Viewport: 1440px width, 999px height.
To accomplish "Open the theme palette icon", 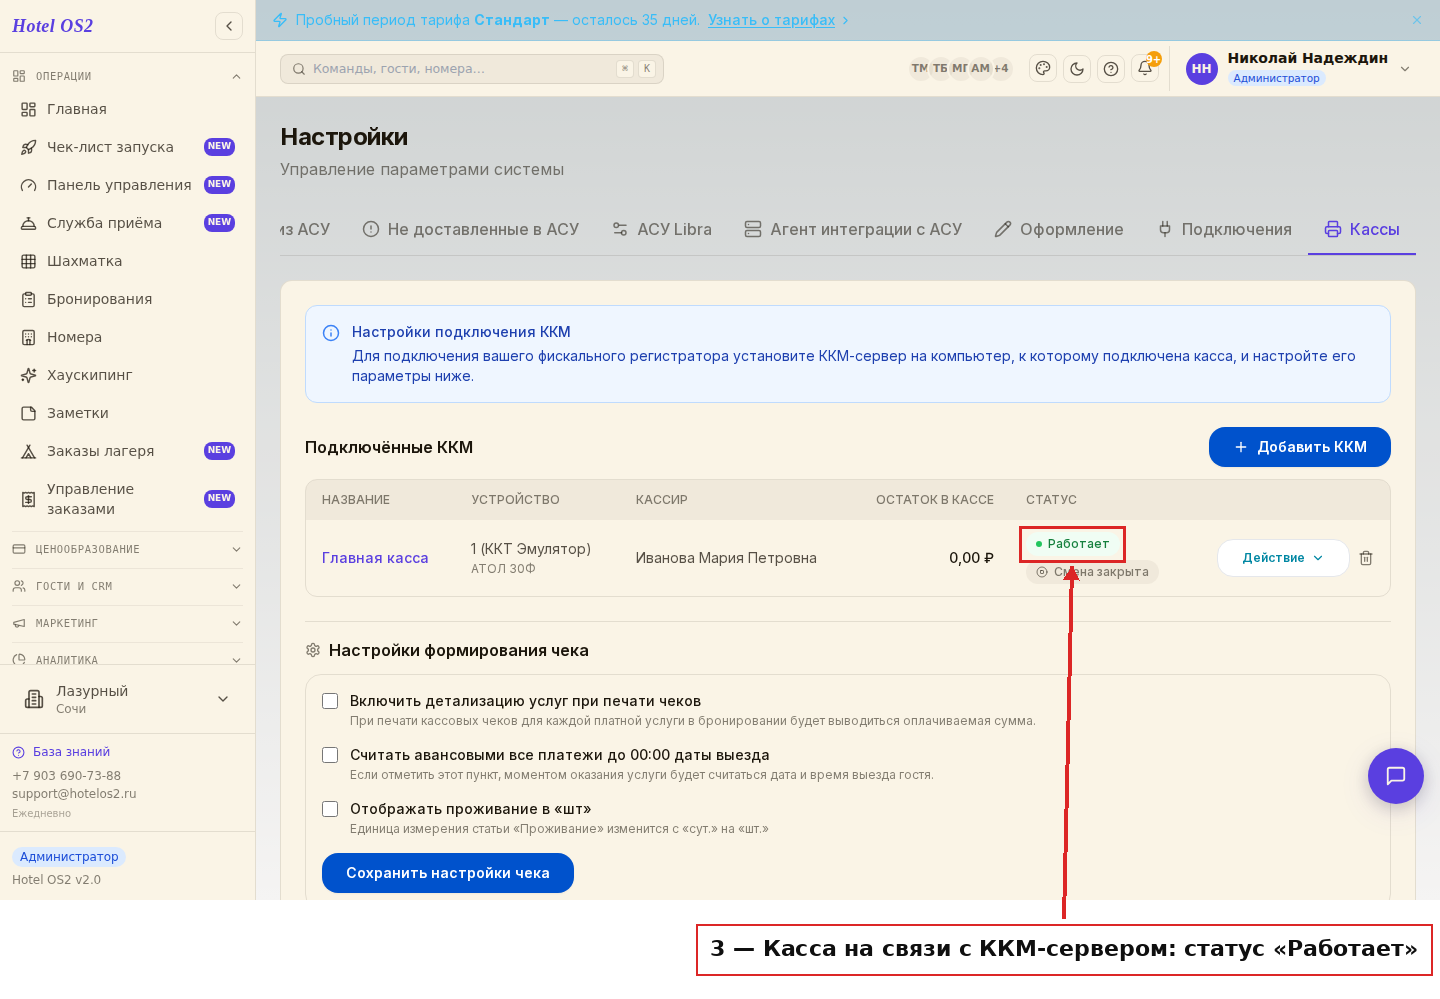I will tap(1043, 69).
